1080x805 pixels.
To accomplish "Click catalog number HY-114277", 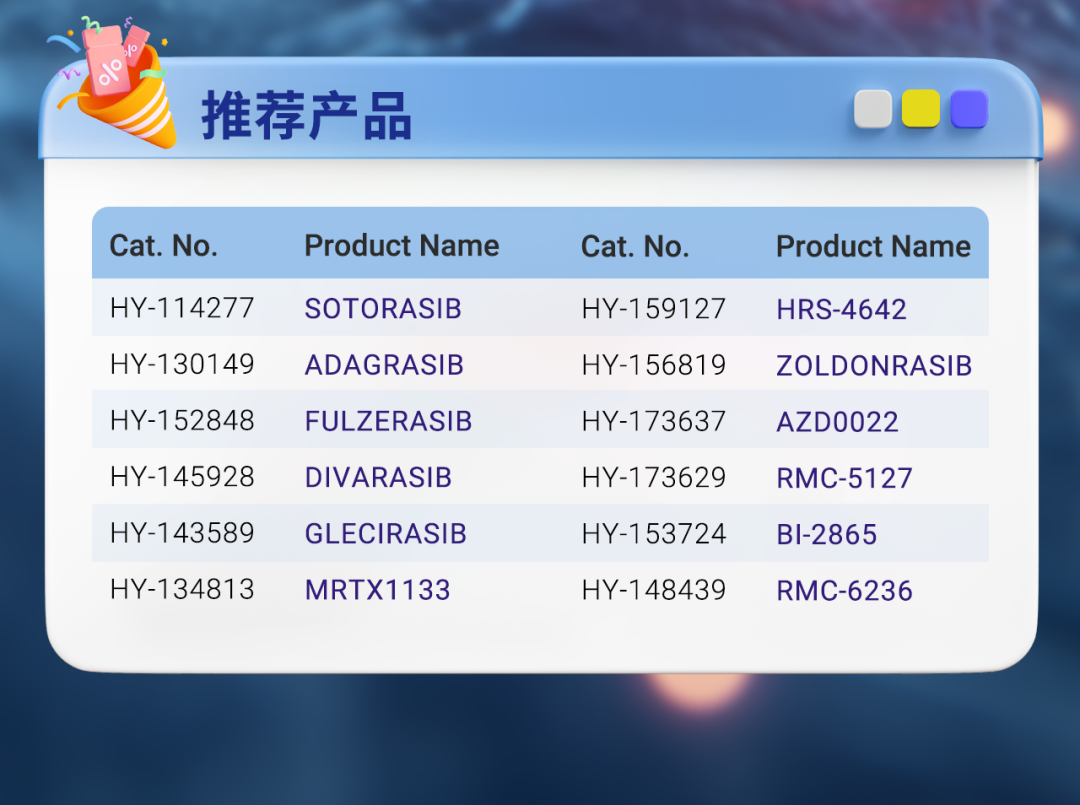I will pyautogui.click(x=182, y=308).
